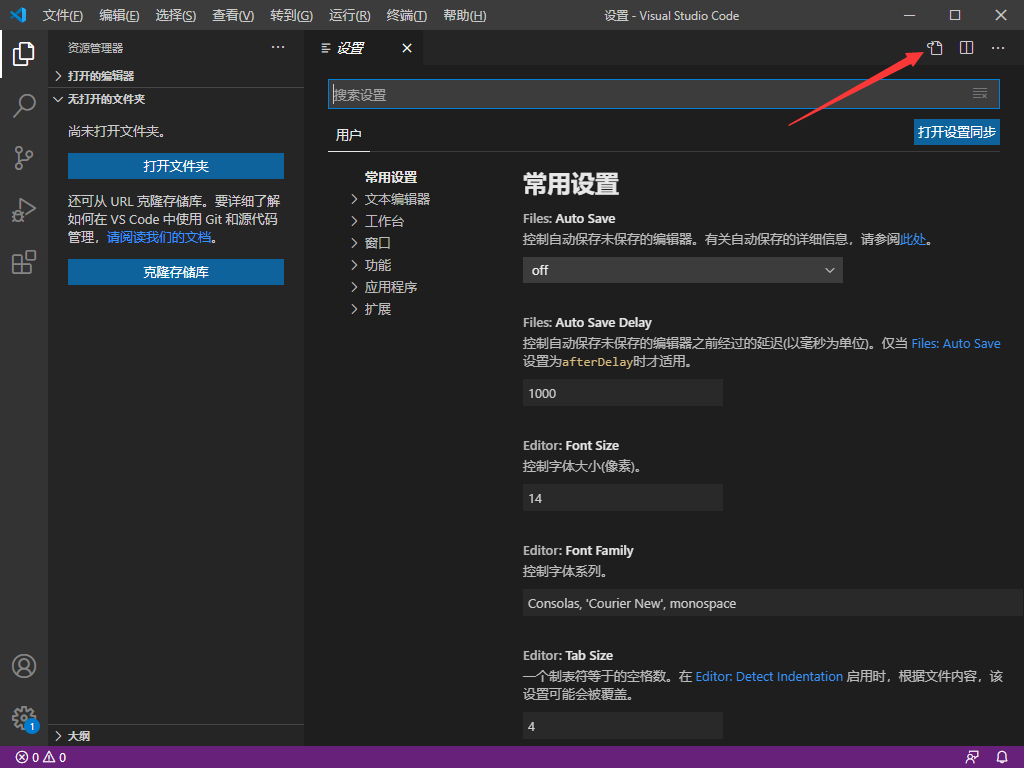Minimize the Visual Studio Code window
1024x768 pixels.
[909, 15]
